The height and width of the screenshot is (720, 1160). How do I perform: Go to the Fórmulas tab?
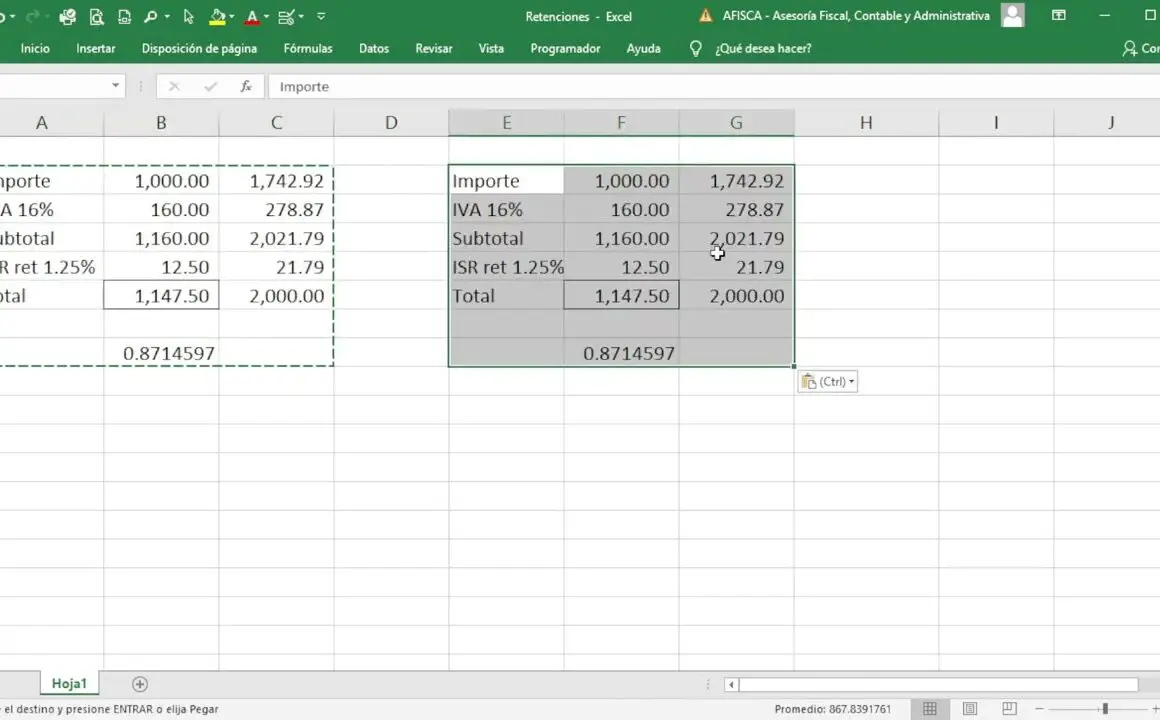308,49
